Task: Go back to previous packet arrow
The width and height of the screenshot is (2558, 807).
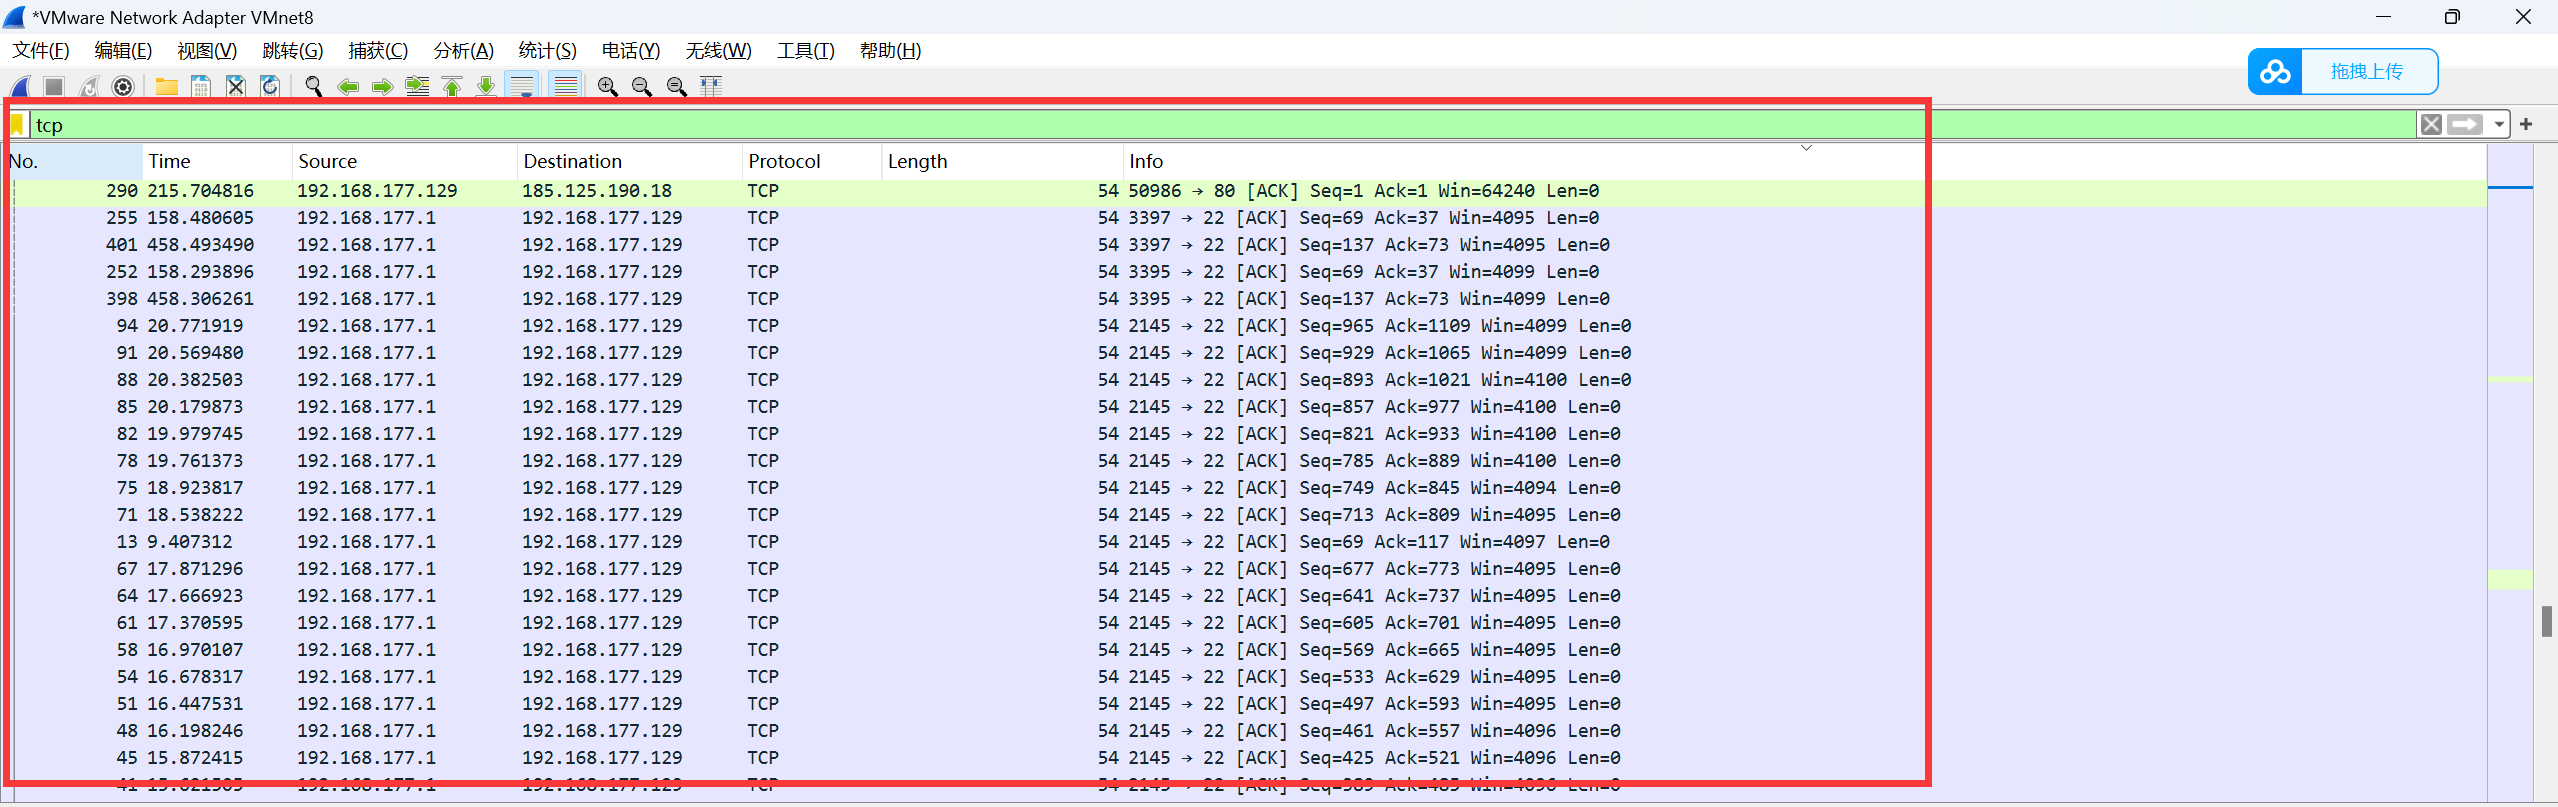Action: [348, 87]
